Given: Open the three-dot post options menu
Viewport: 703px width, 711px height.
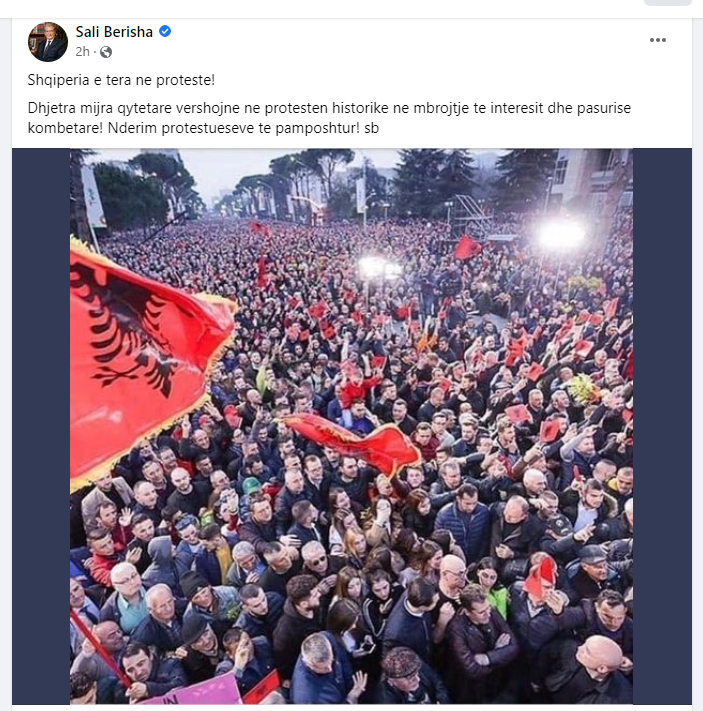Looking at the screenshot, I should 657,40.
